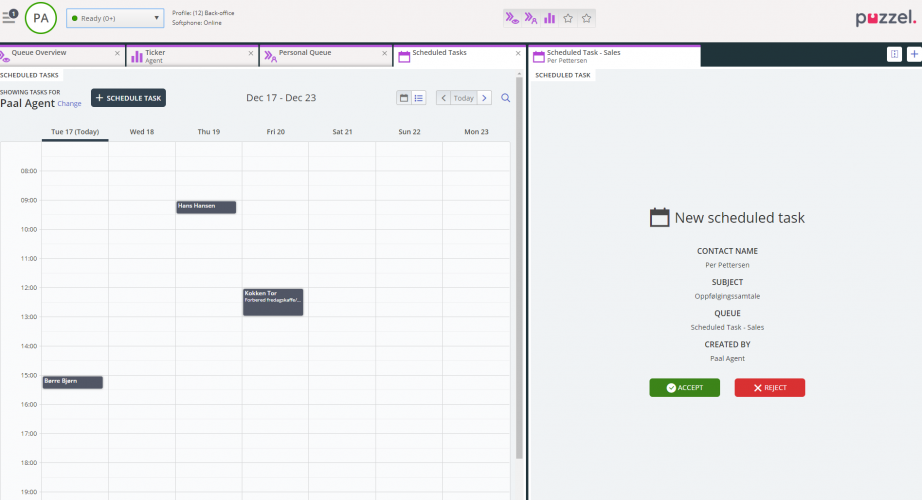Open the tab layout options icon

tap(894, 55)
